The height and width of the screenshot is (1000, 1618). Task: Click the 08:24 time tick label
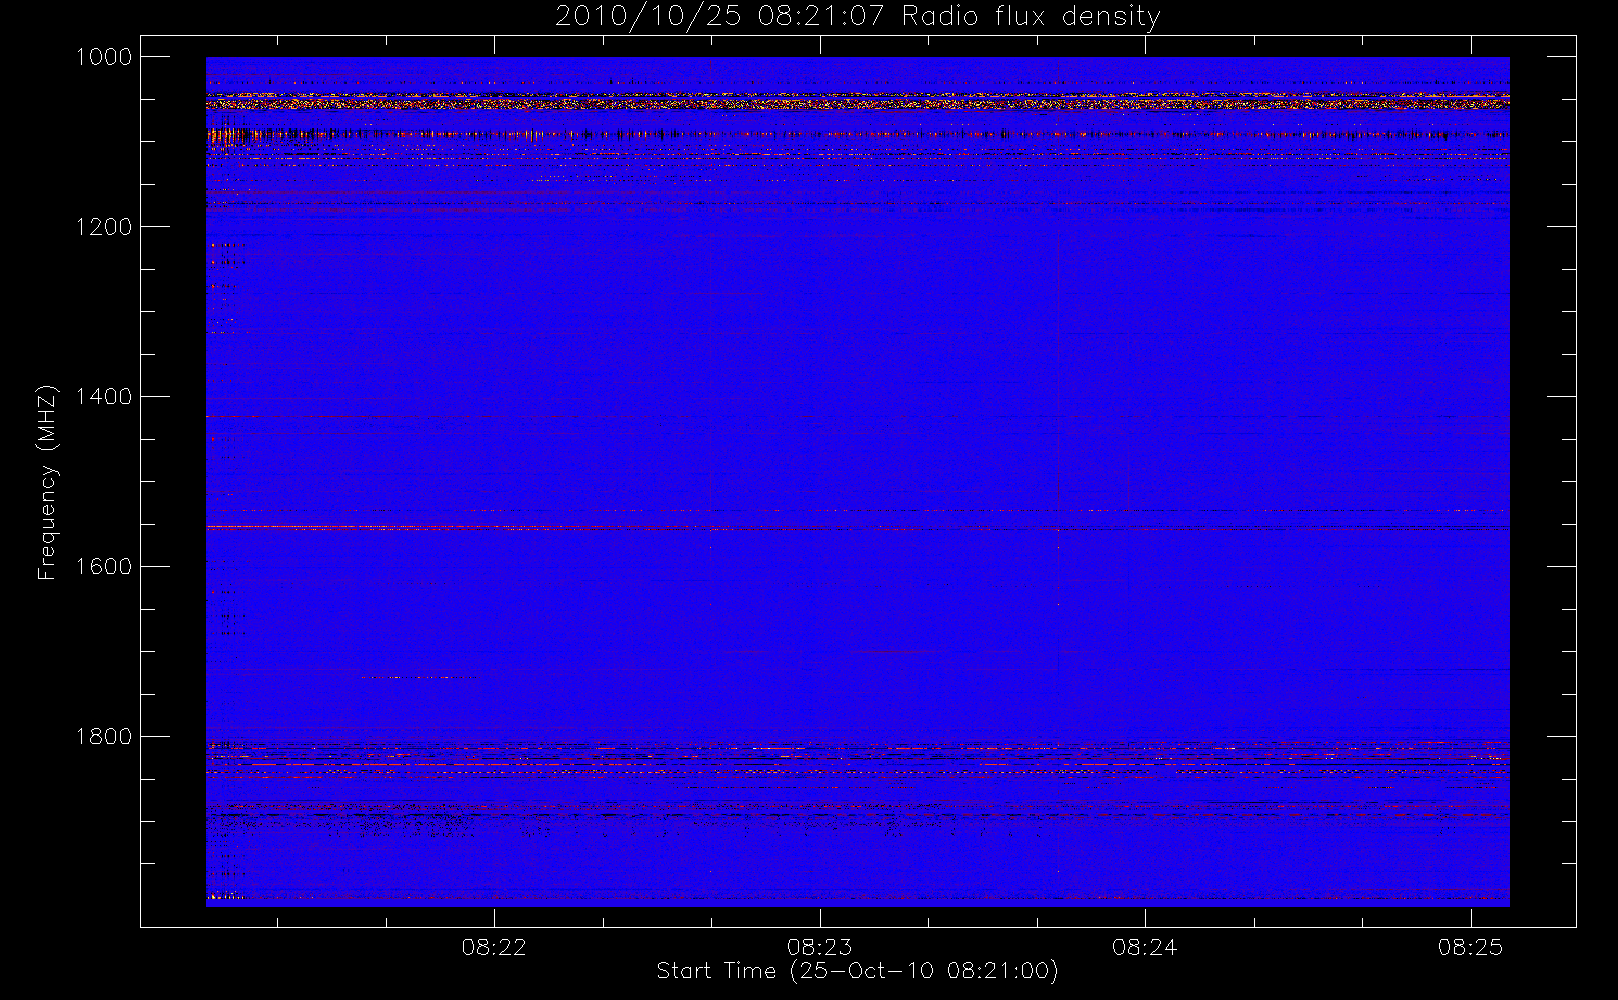tap(1145, 947)
